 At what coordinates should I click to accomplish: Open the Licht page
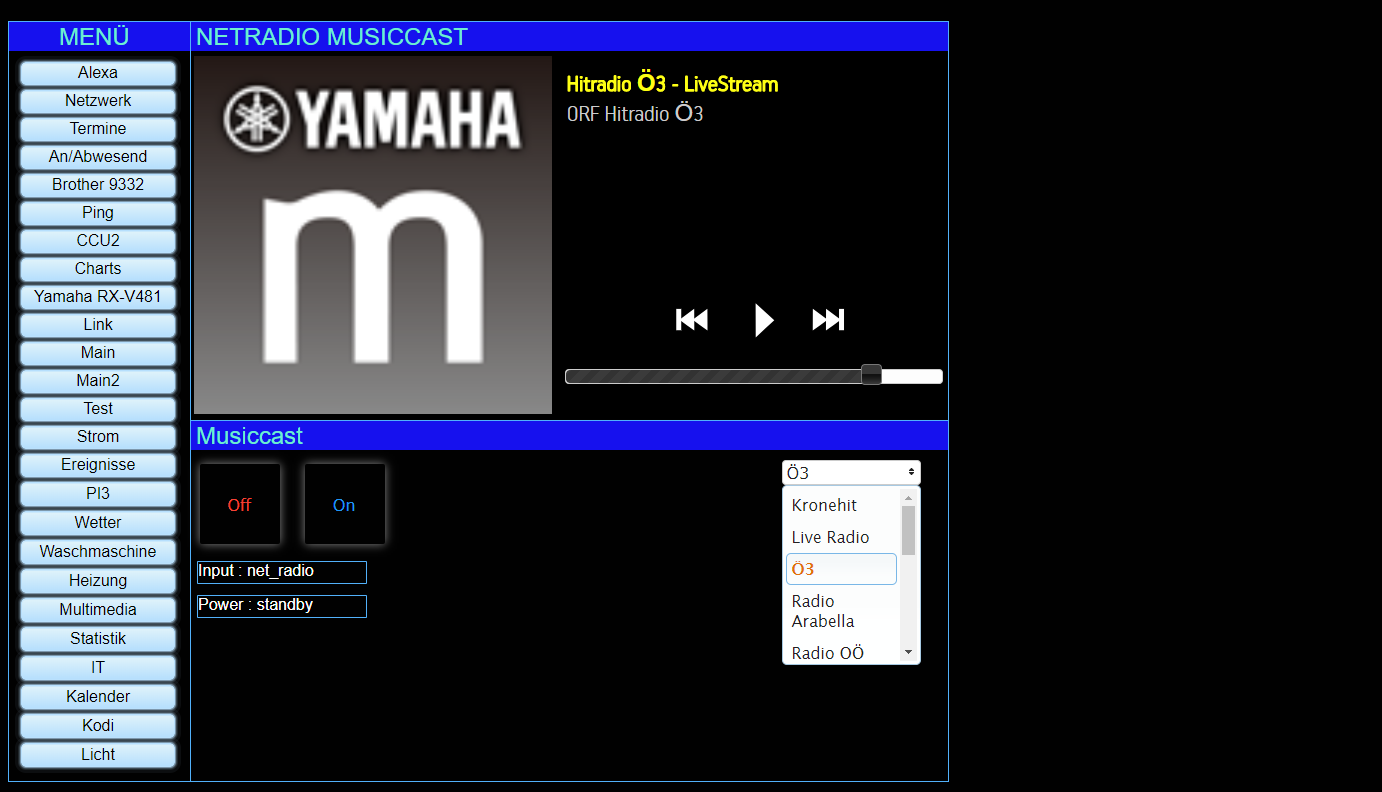[98, 755]
